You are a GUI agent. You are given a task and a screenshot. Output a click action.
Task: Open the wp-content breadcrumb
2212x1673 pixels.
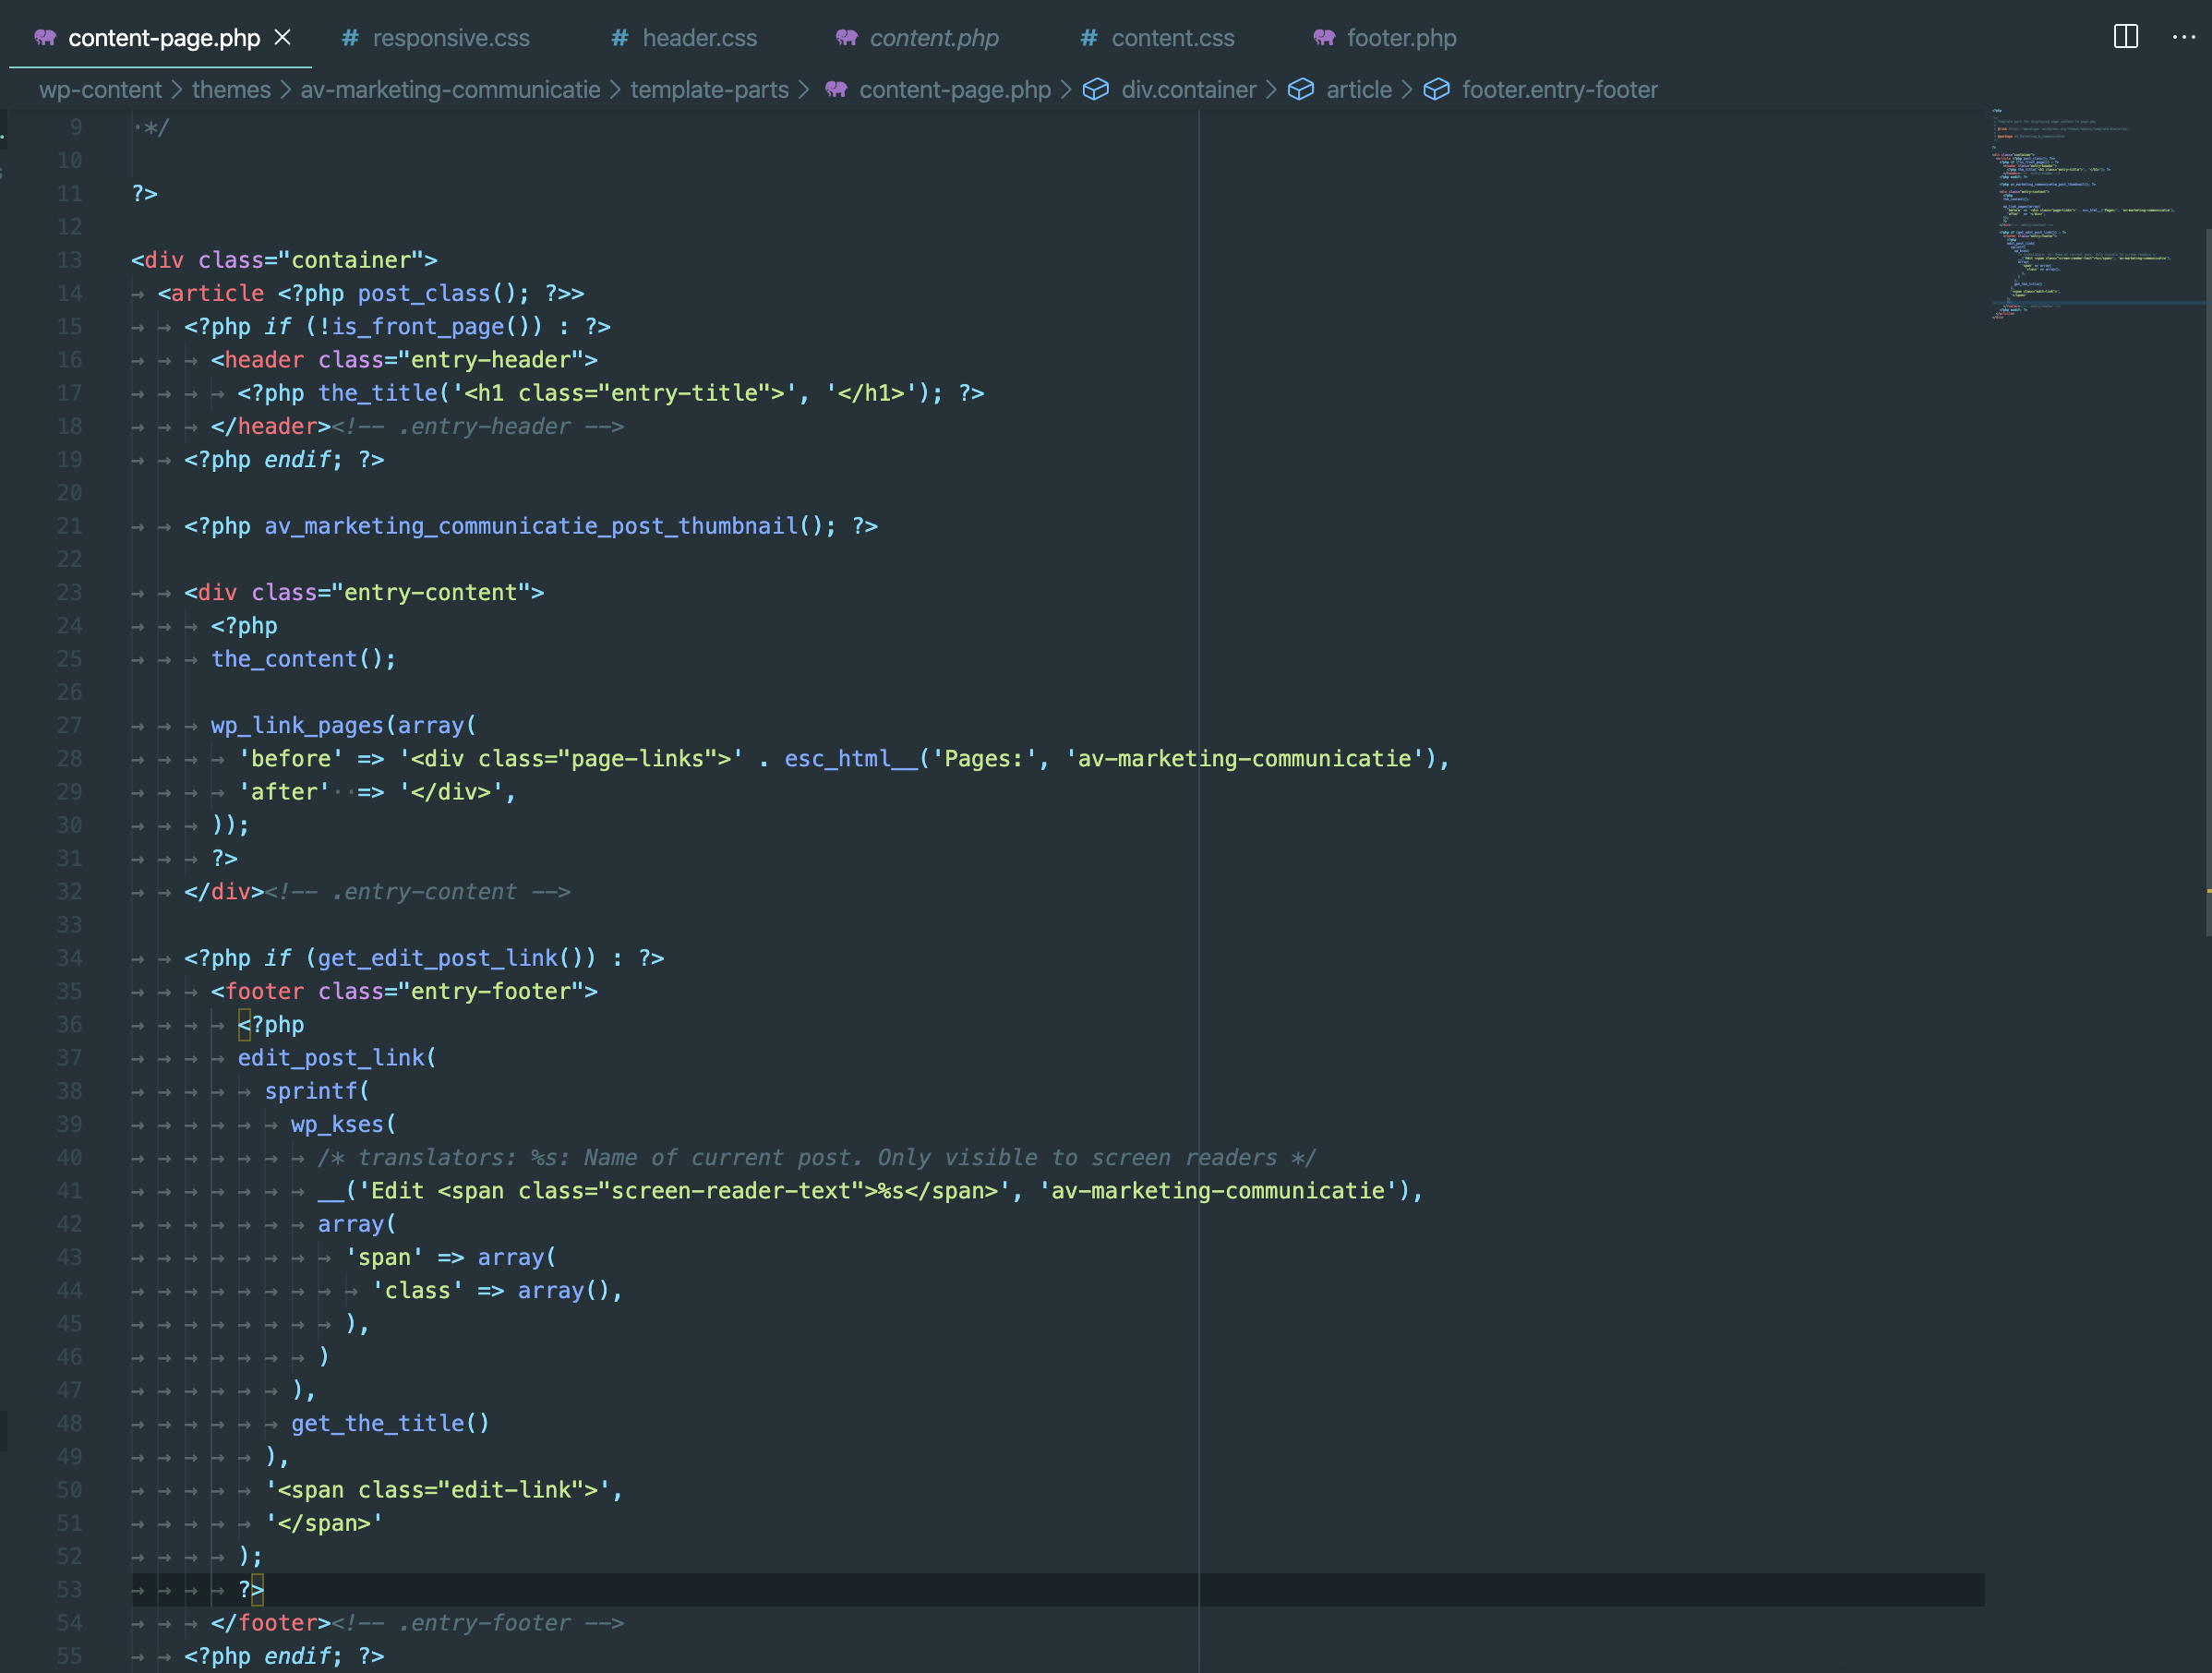pos(100,90)
